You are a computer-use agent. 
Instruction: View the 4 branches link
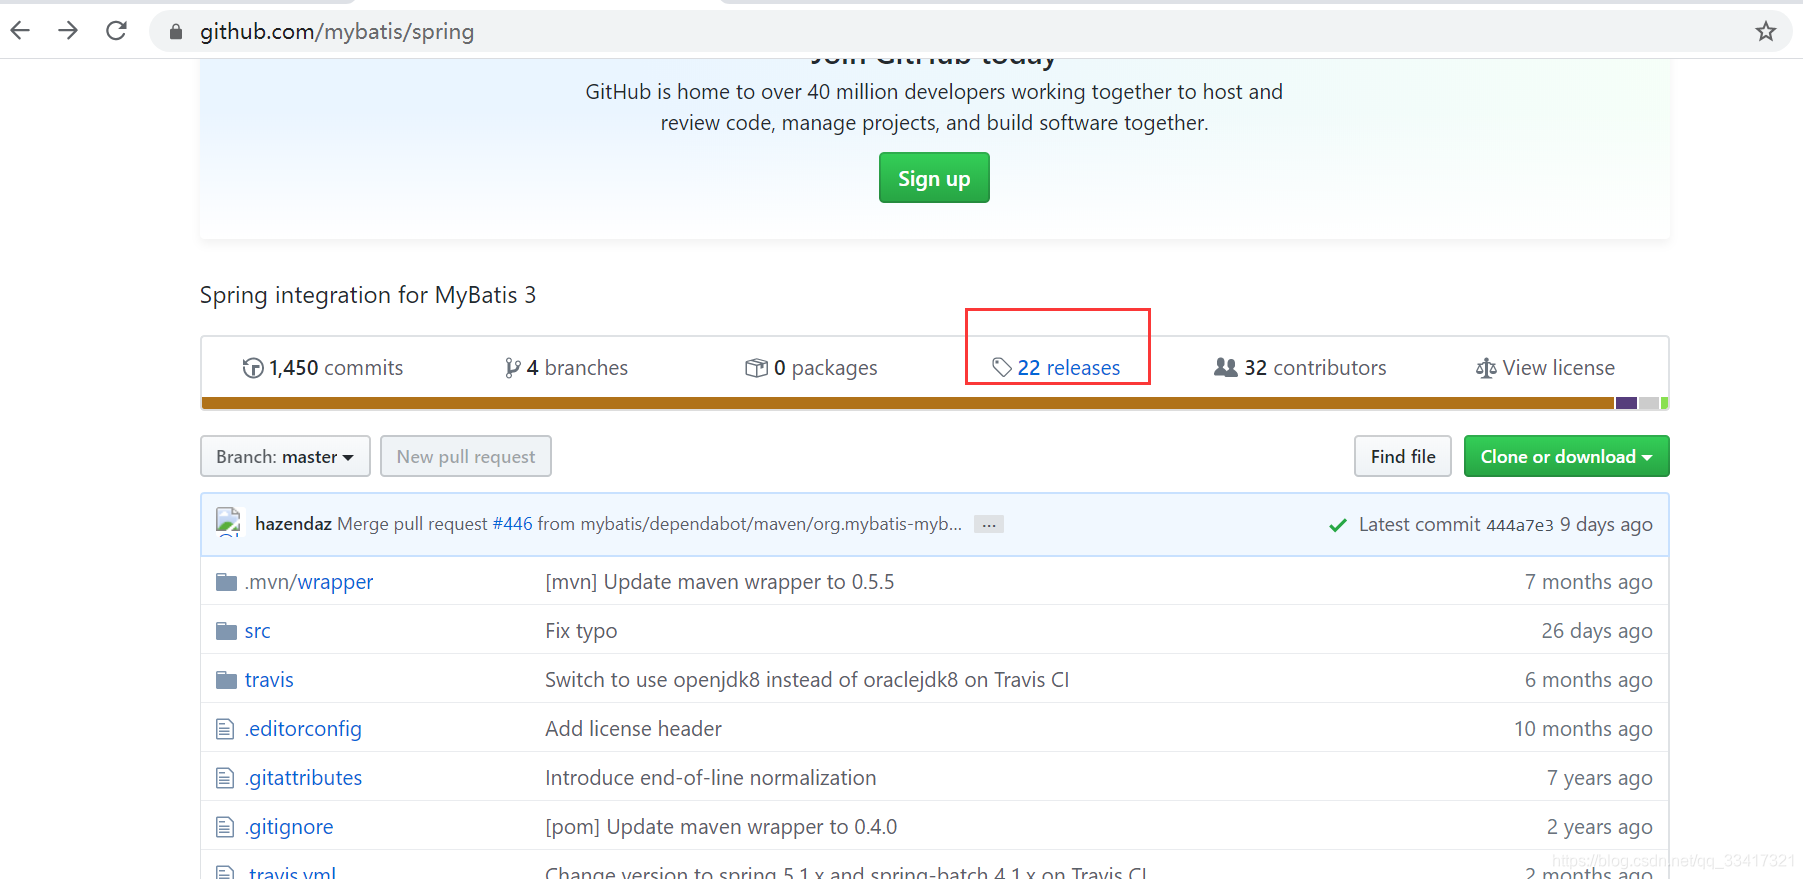coord(567,368)
